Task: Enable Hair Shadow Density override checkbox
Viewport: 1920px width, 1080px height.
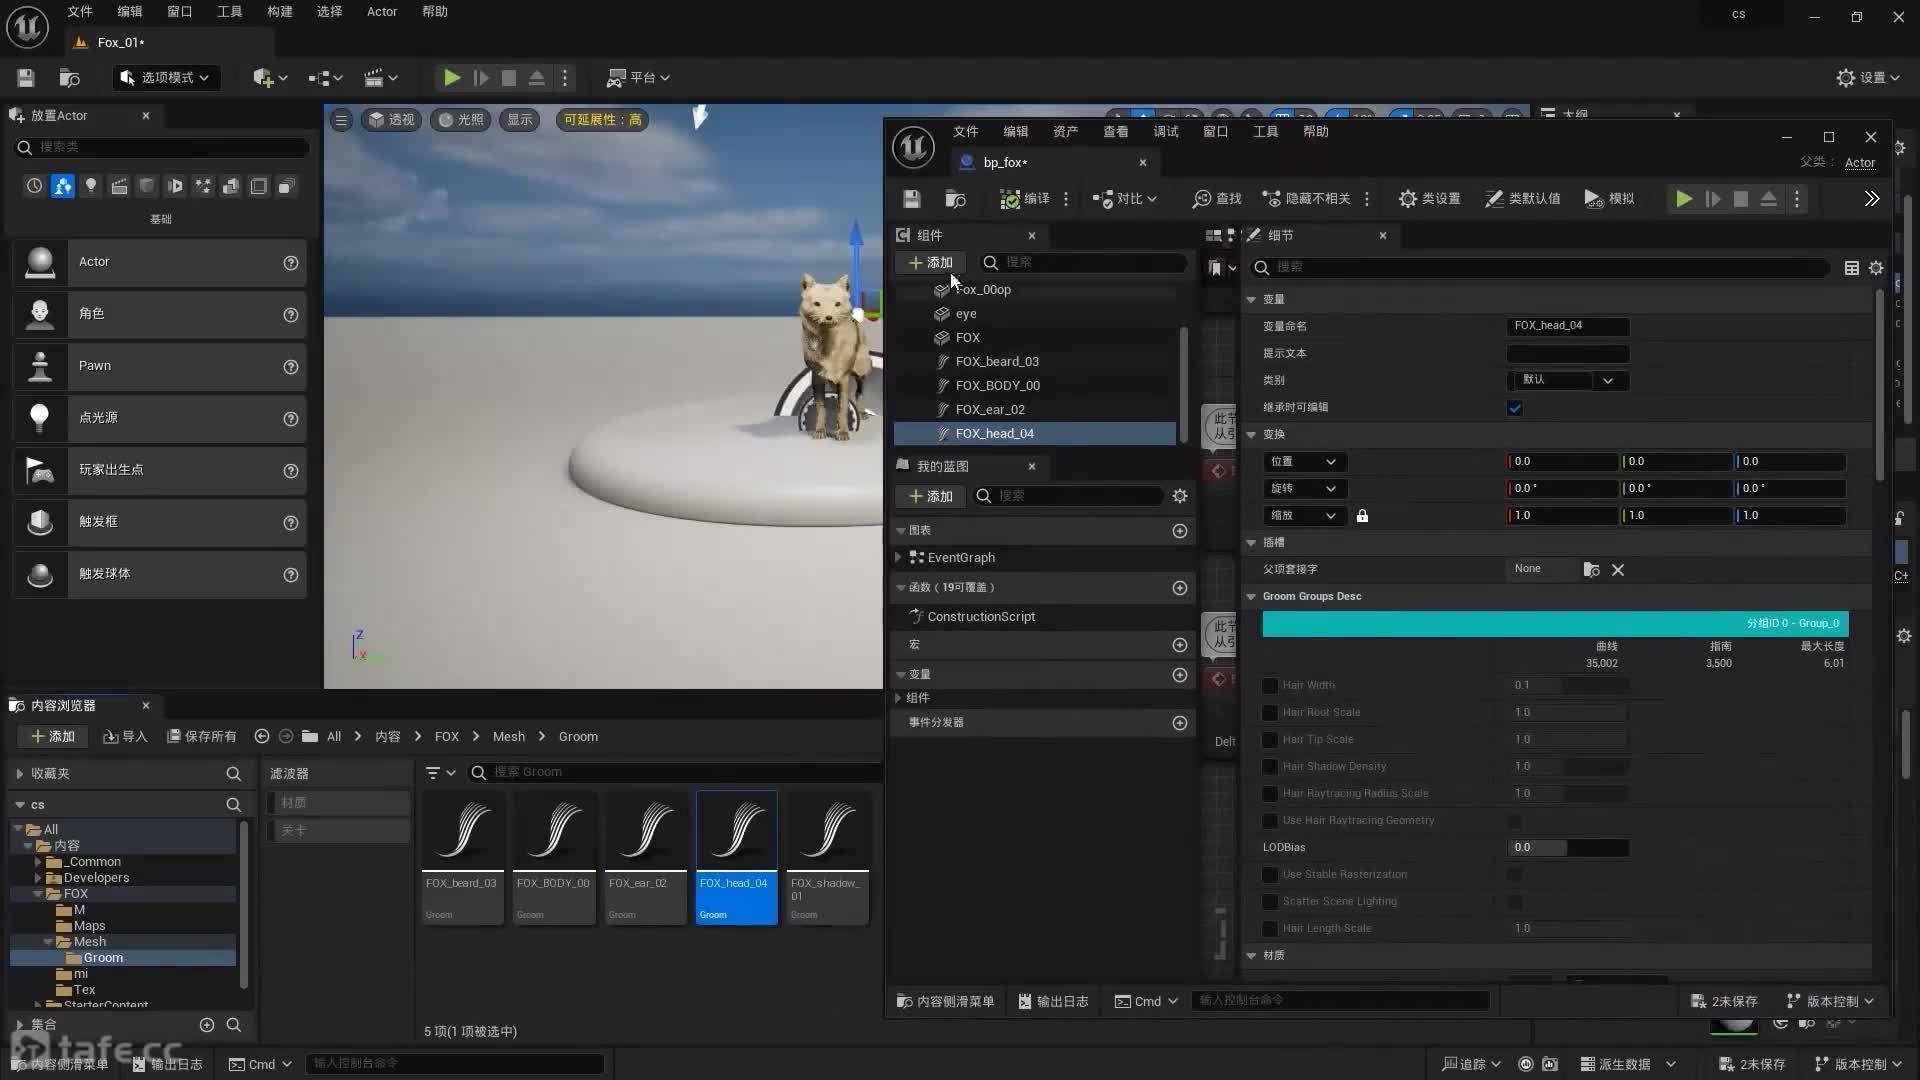Action: pos(1270,767)
